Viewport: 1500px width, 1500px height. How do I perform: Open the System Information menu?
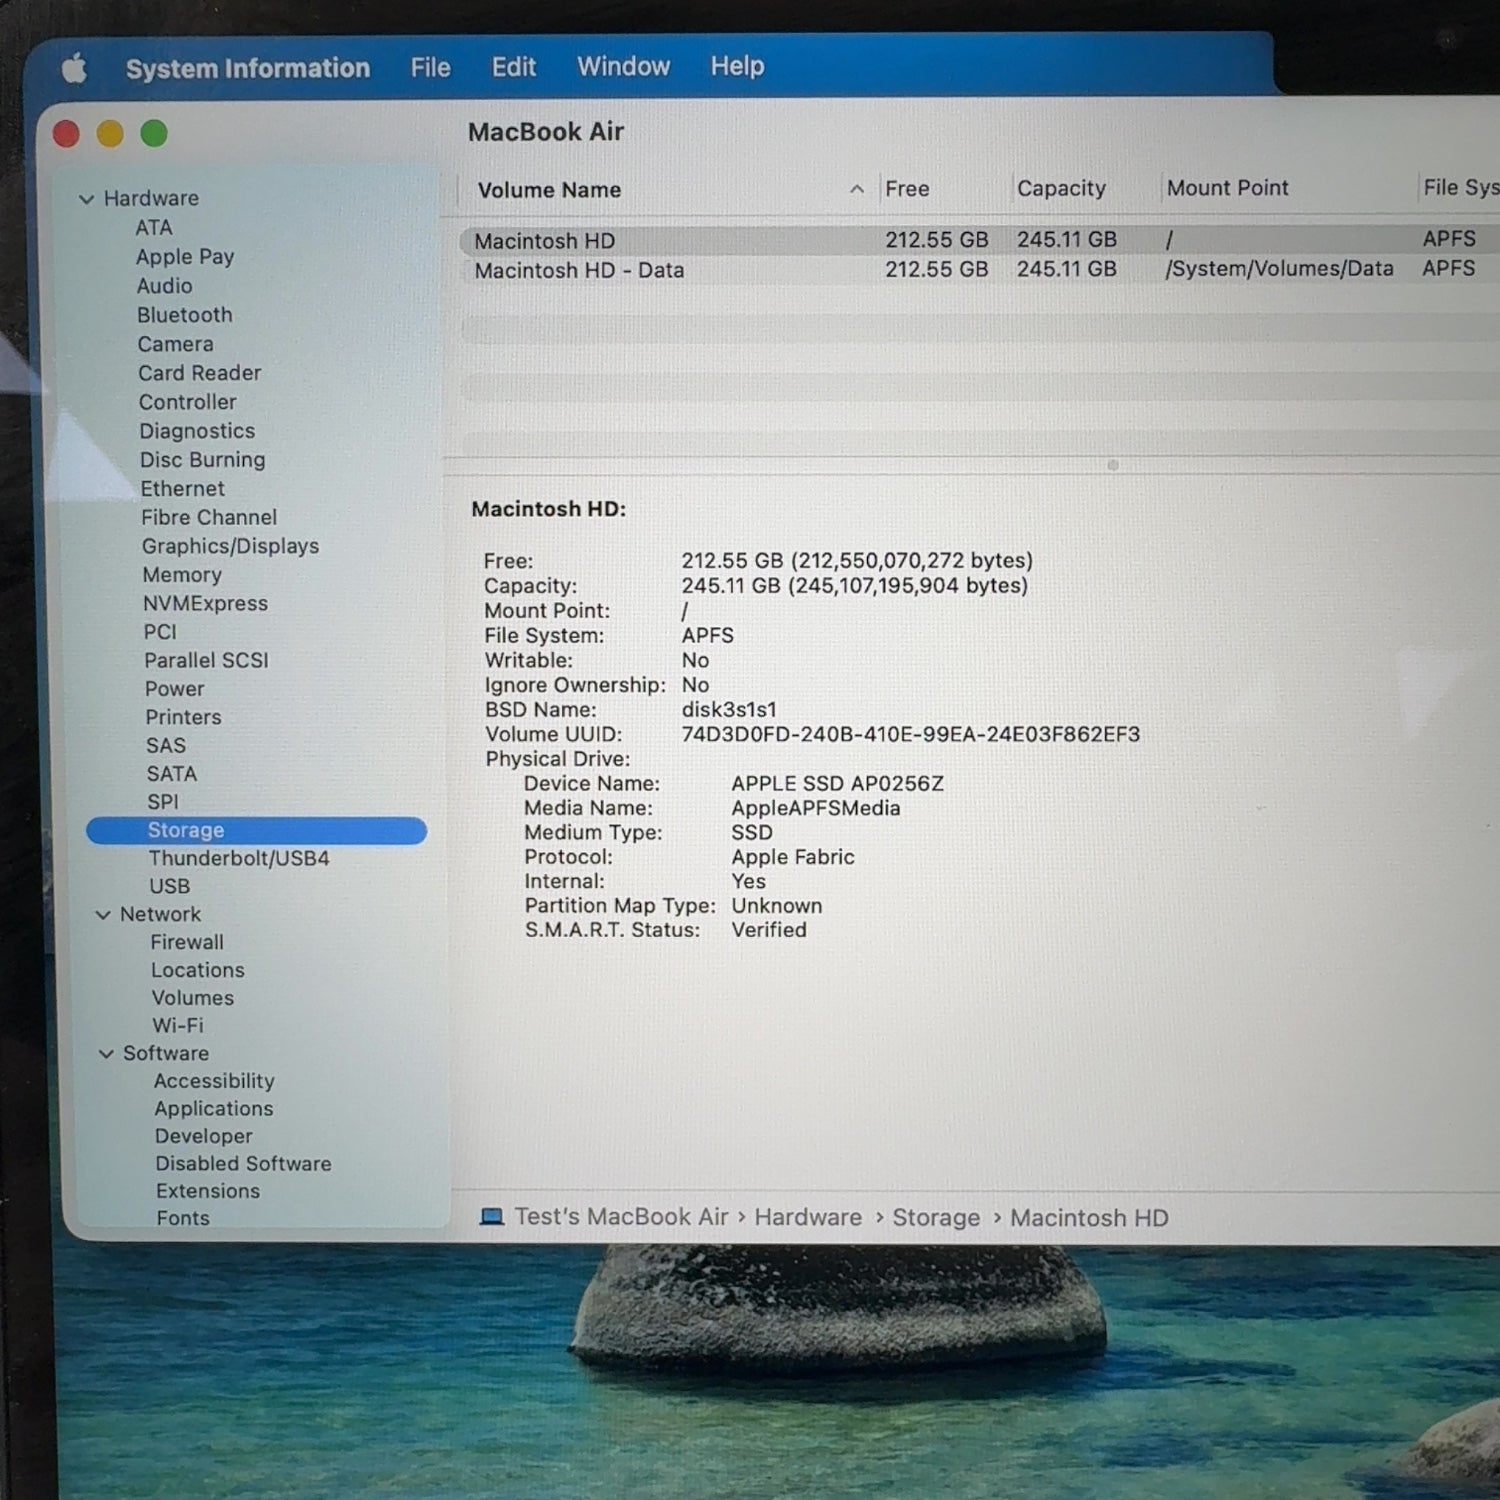pos(248,68)
